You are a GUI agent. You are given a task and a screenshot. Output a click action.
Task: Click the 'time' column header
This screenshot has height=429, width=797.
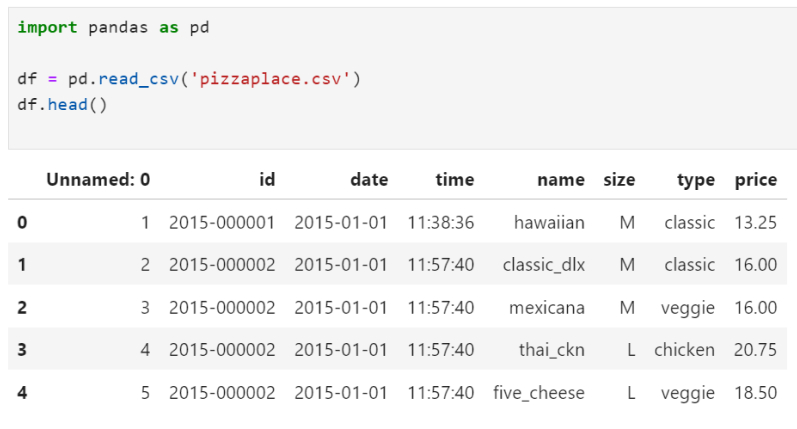tap(454, 180)
